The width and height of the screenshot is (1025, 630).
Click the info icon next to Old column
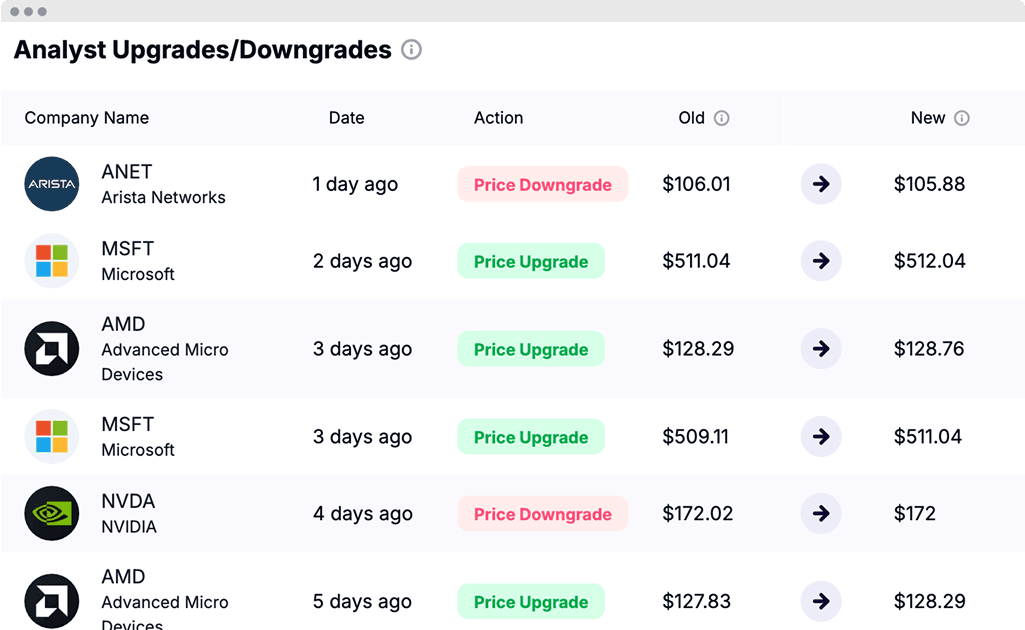coord(721,118)
